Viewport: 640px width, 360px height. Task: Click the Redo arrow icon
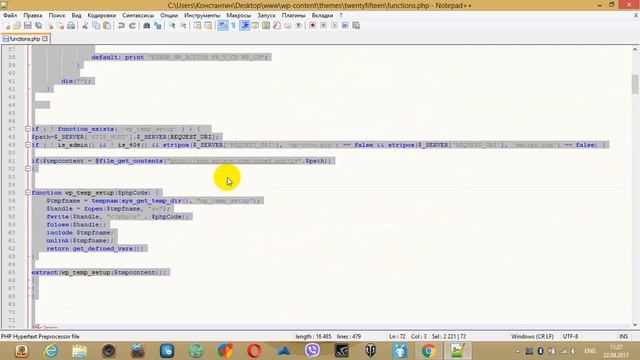tap(132, 26)
